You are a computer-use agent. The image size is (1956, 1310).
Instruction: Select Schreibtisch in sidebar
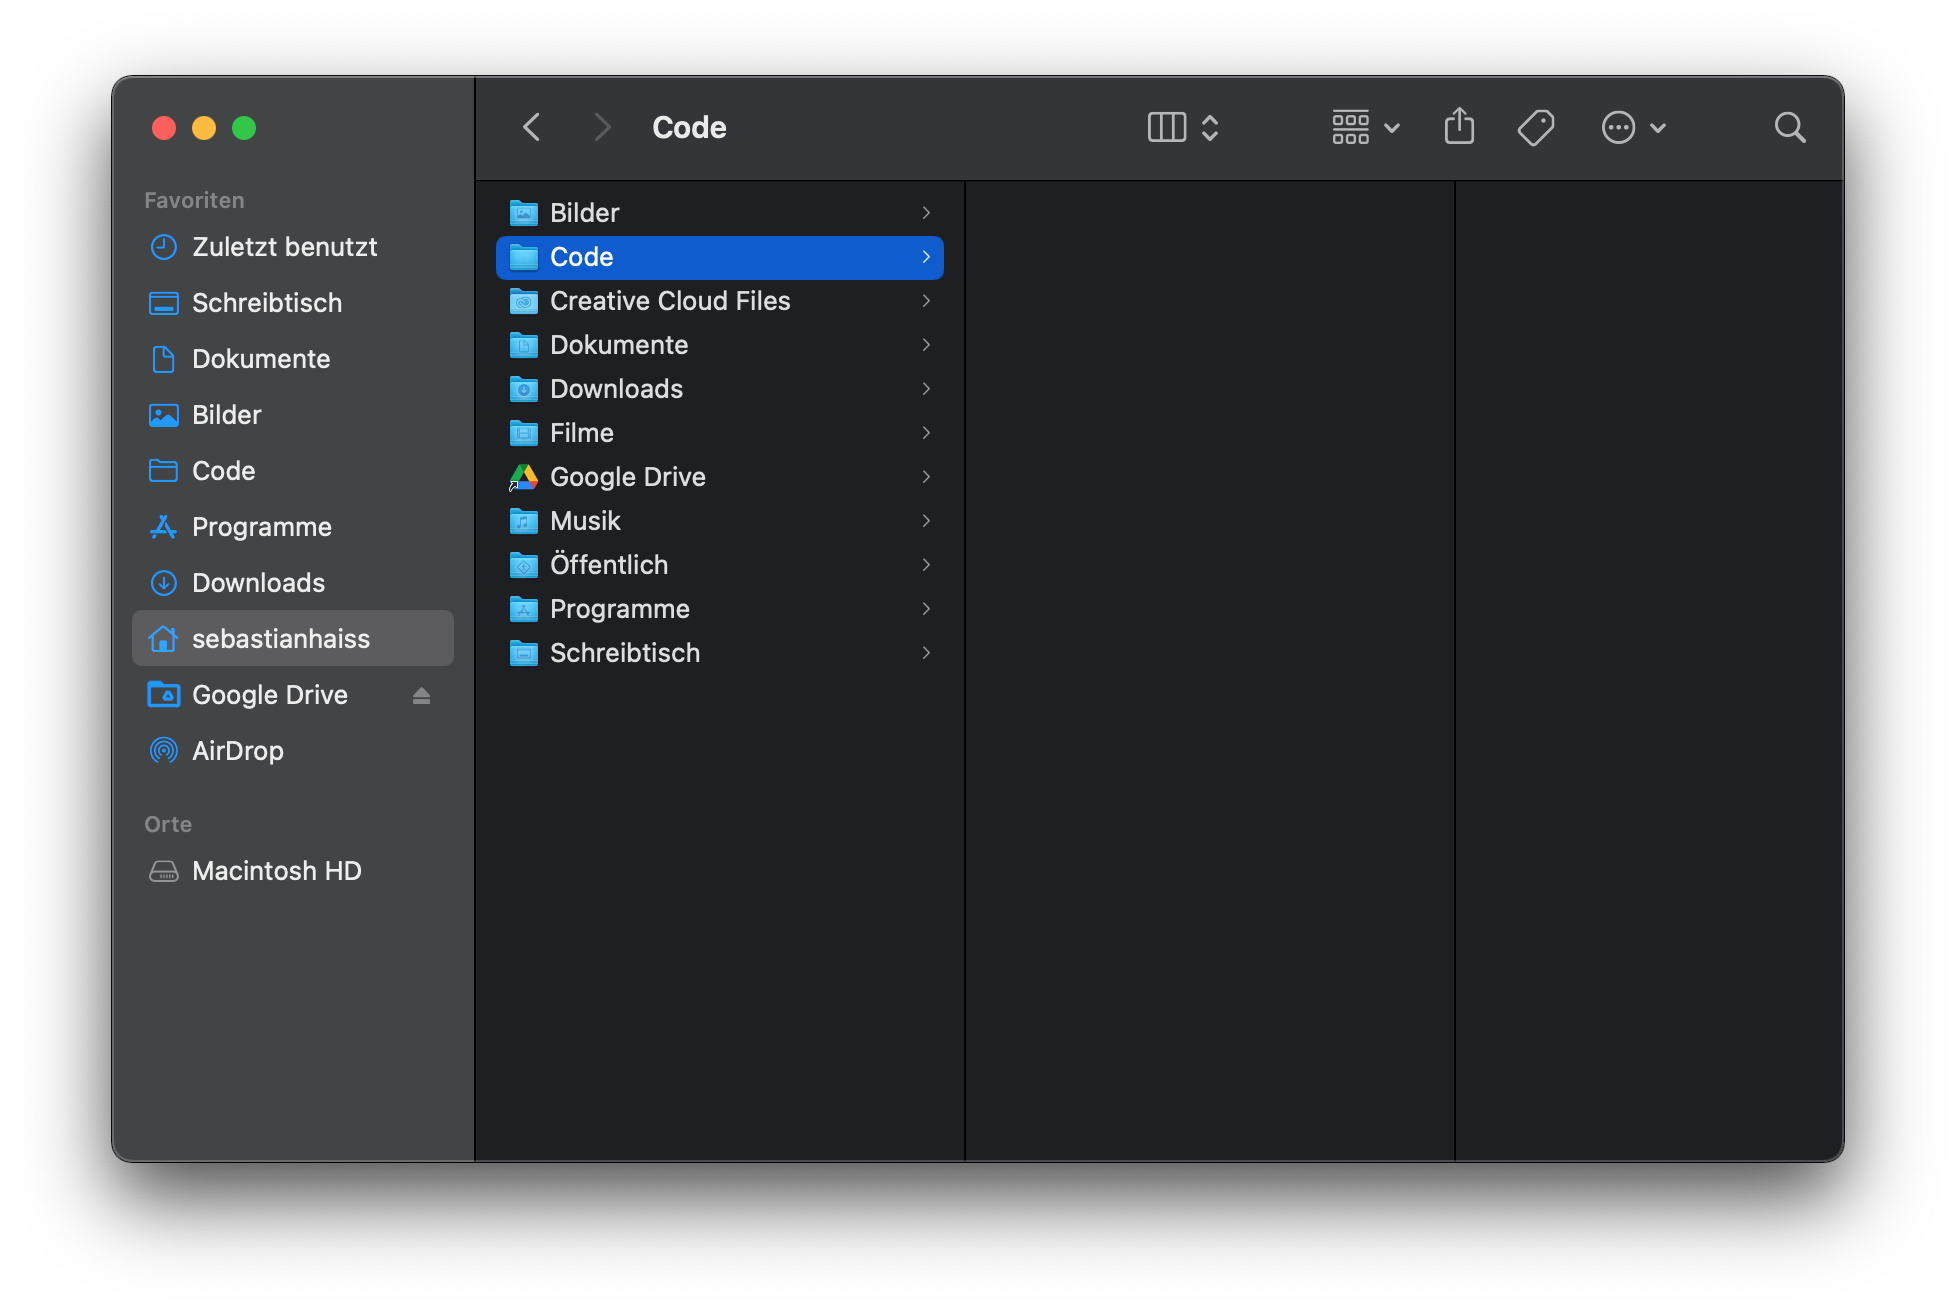pos(268,303)
